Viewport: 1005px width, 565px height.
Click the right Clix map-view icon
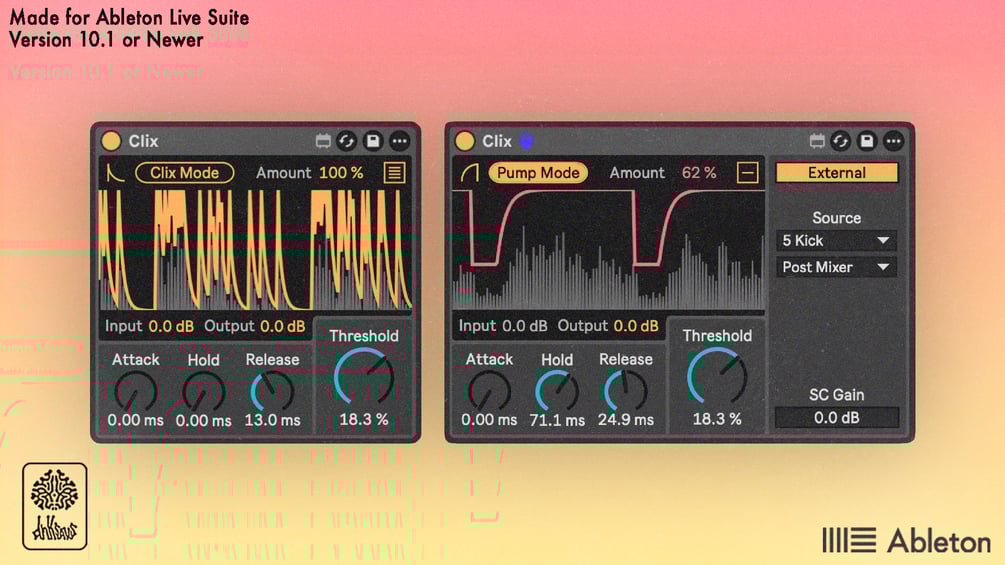(817, 141)
